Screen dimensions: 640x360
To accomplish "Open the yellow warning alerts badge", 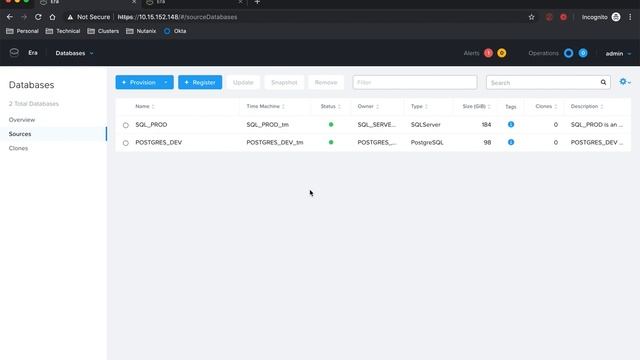I will (502, 53).
